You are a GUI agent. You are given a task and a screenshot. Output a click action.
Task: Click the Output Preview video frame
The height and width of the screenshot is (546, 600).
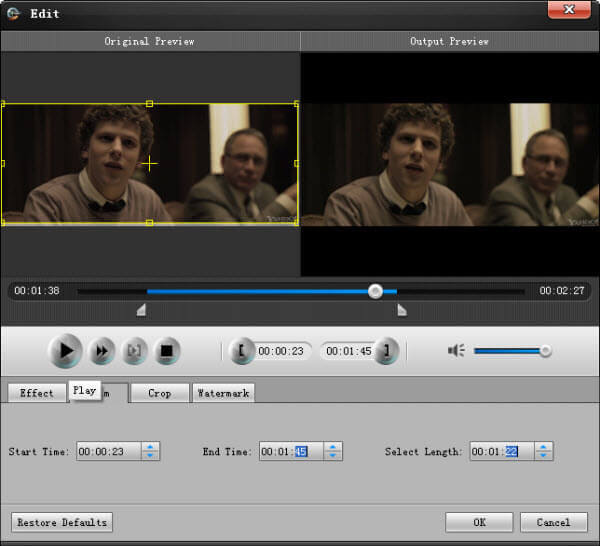point(450,165)
